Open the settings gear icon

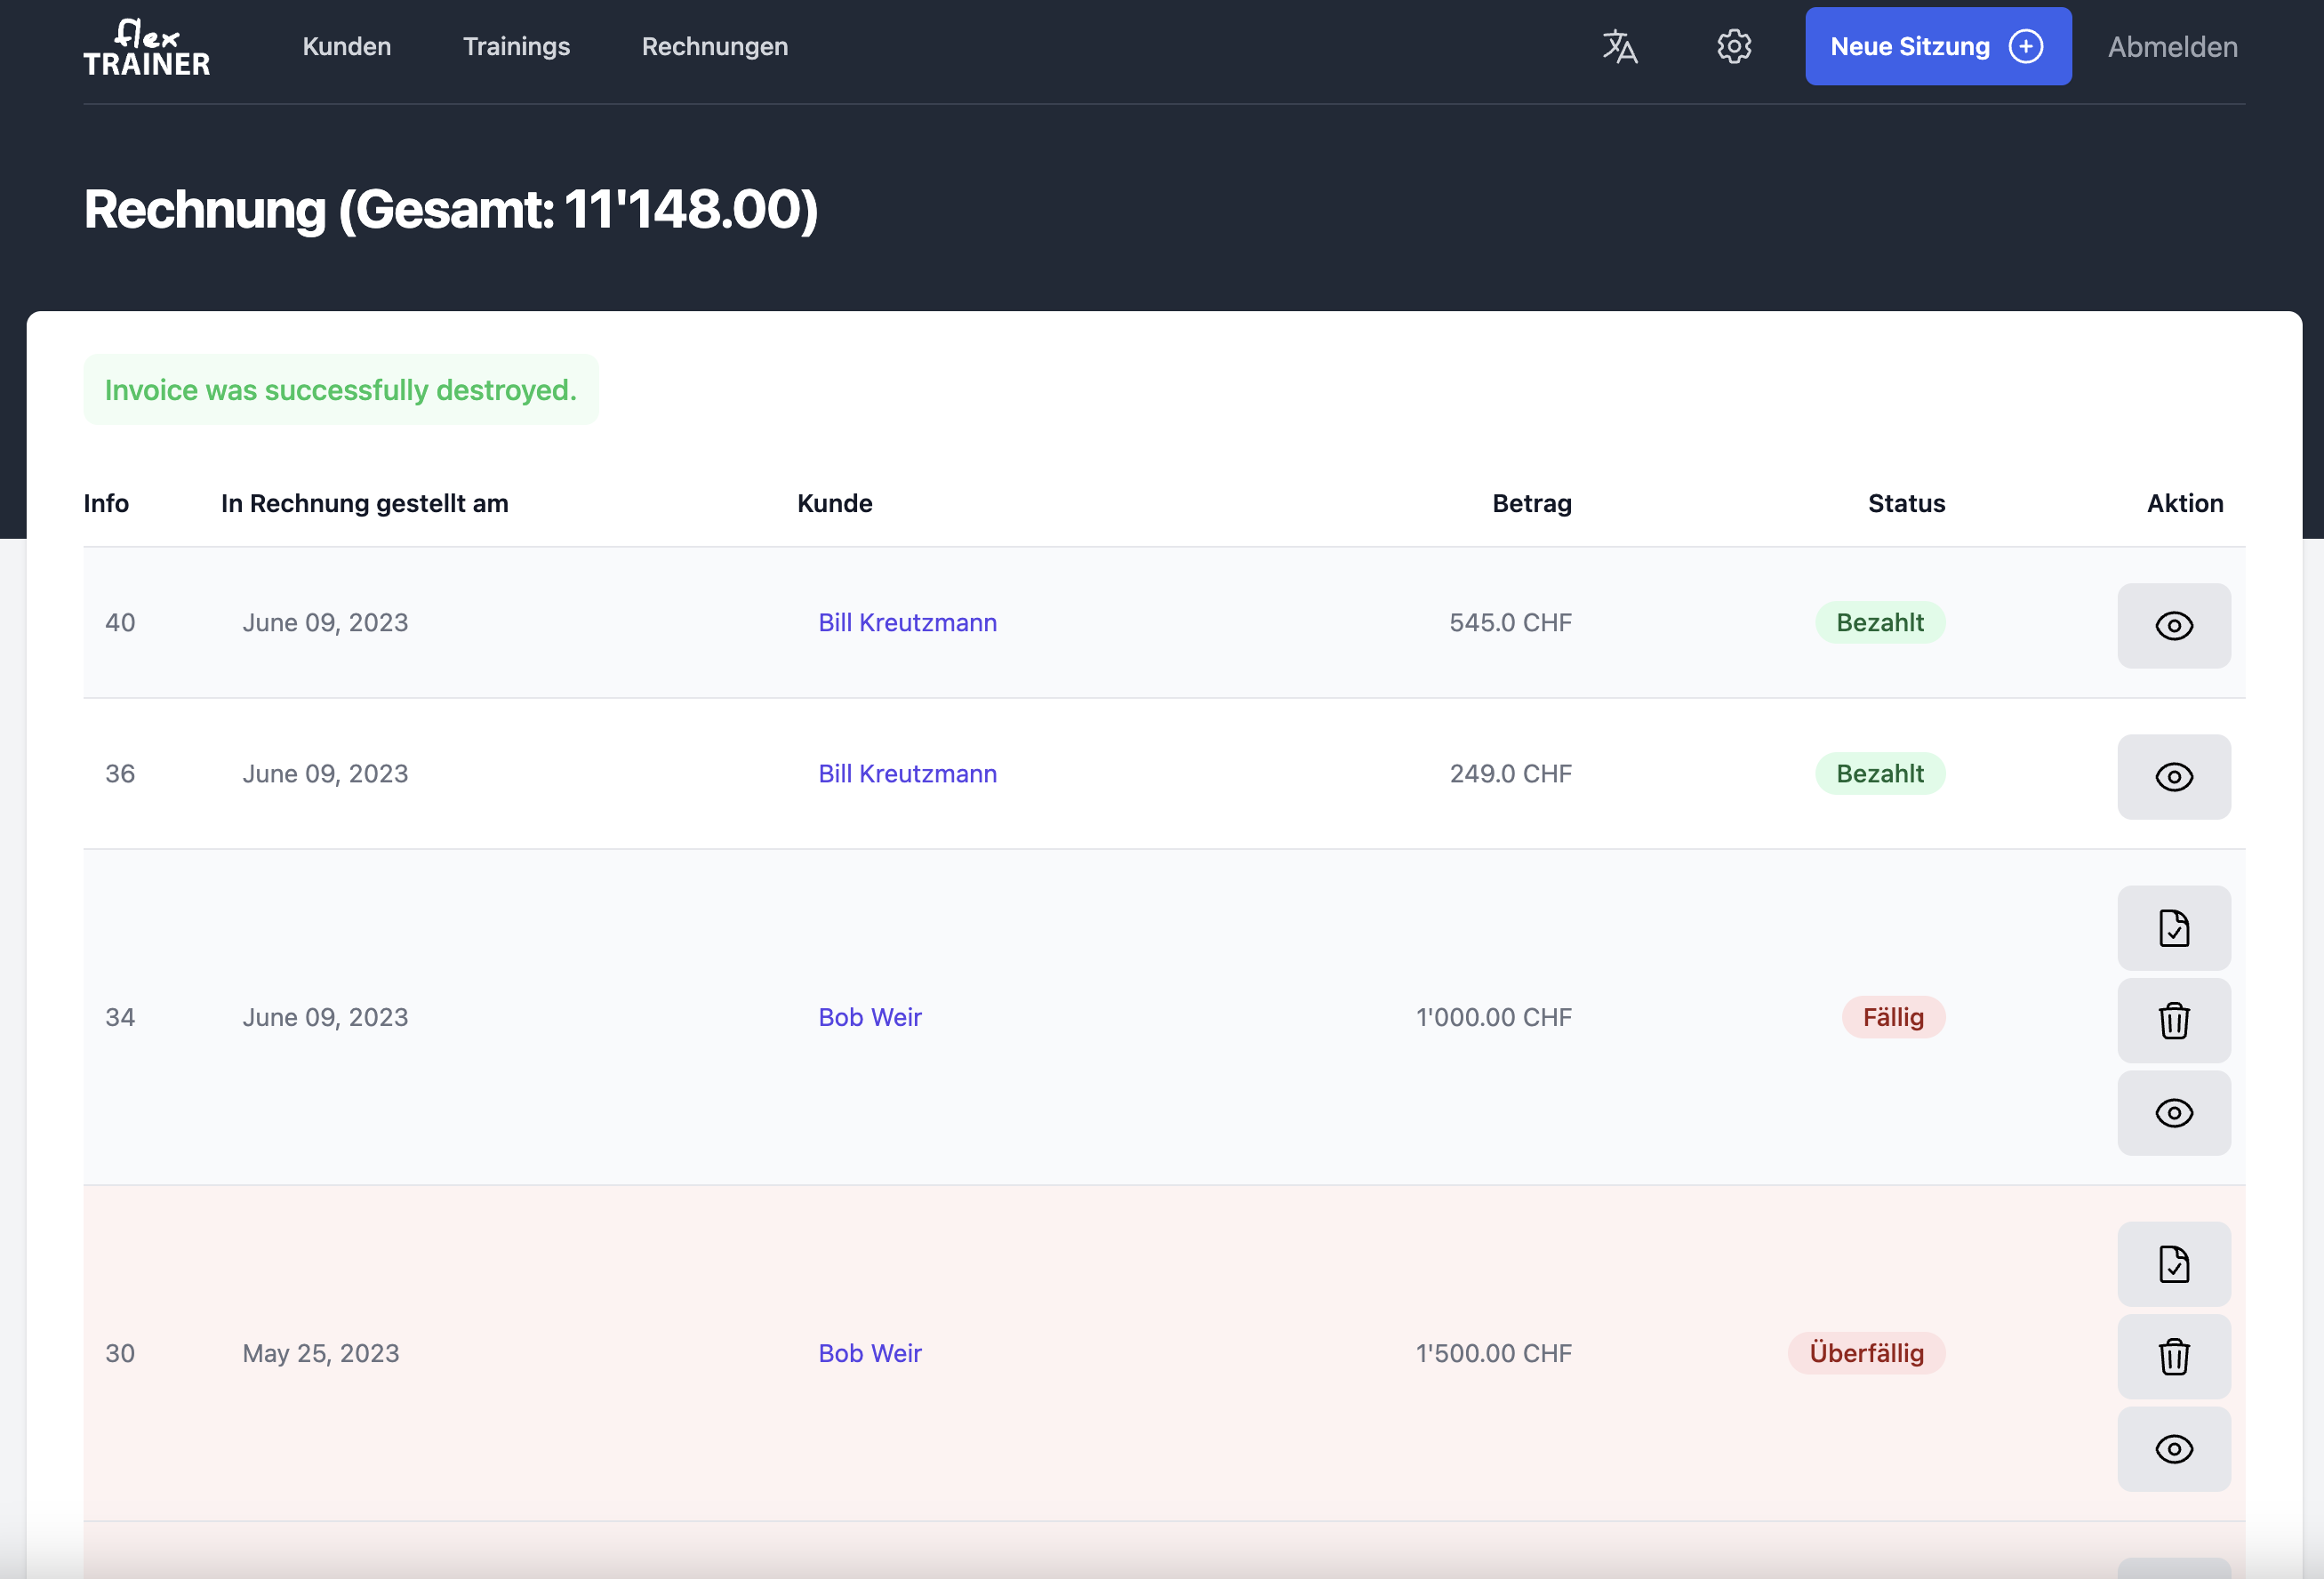tap(1733, 46)
